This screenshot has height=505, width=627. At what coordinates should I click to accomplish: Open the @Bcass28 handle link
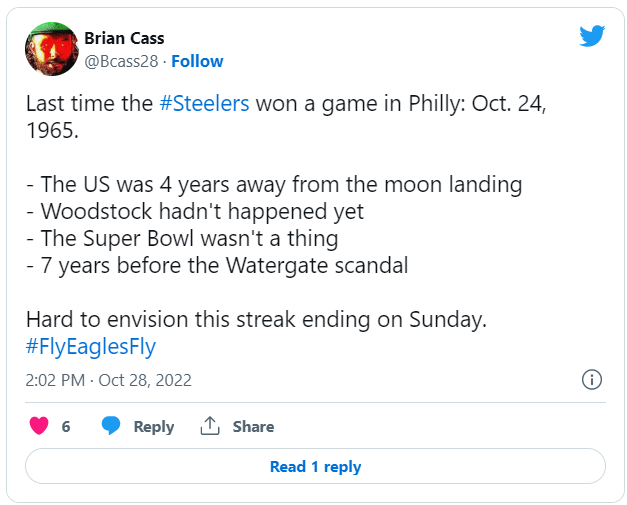(x=123, y=61)
